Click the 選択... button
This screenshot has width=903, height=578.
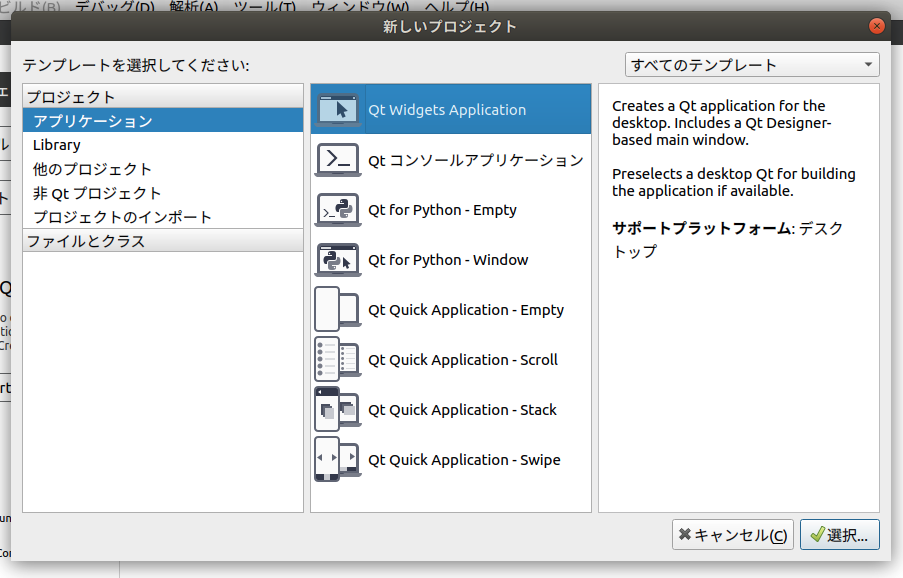840,535
